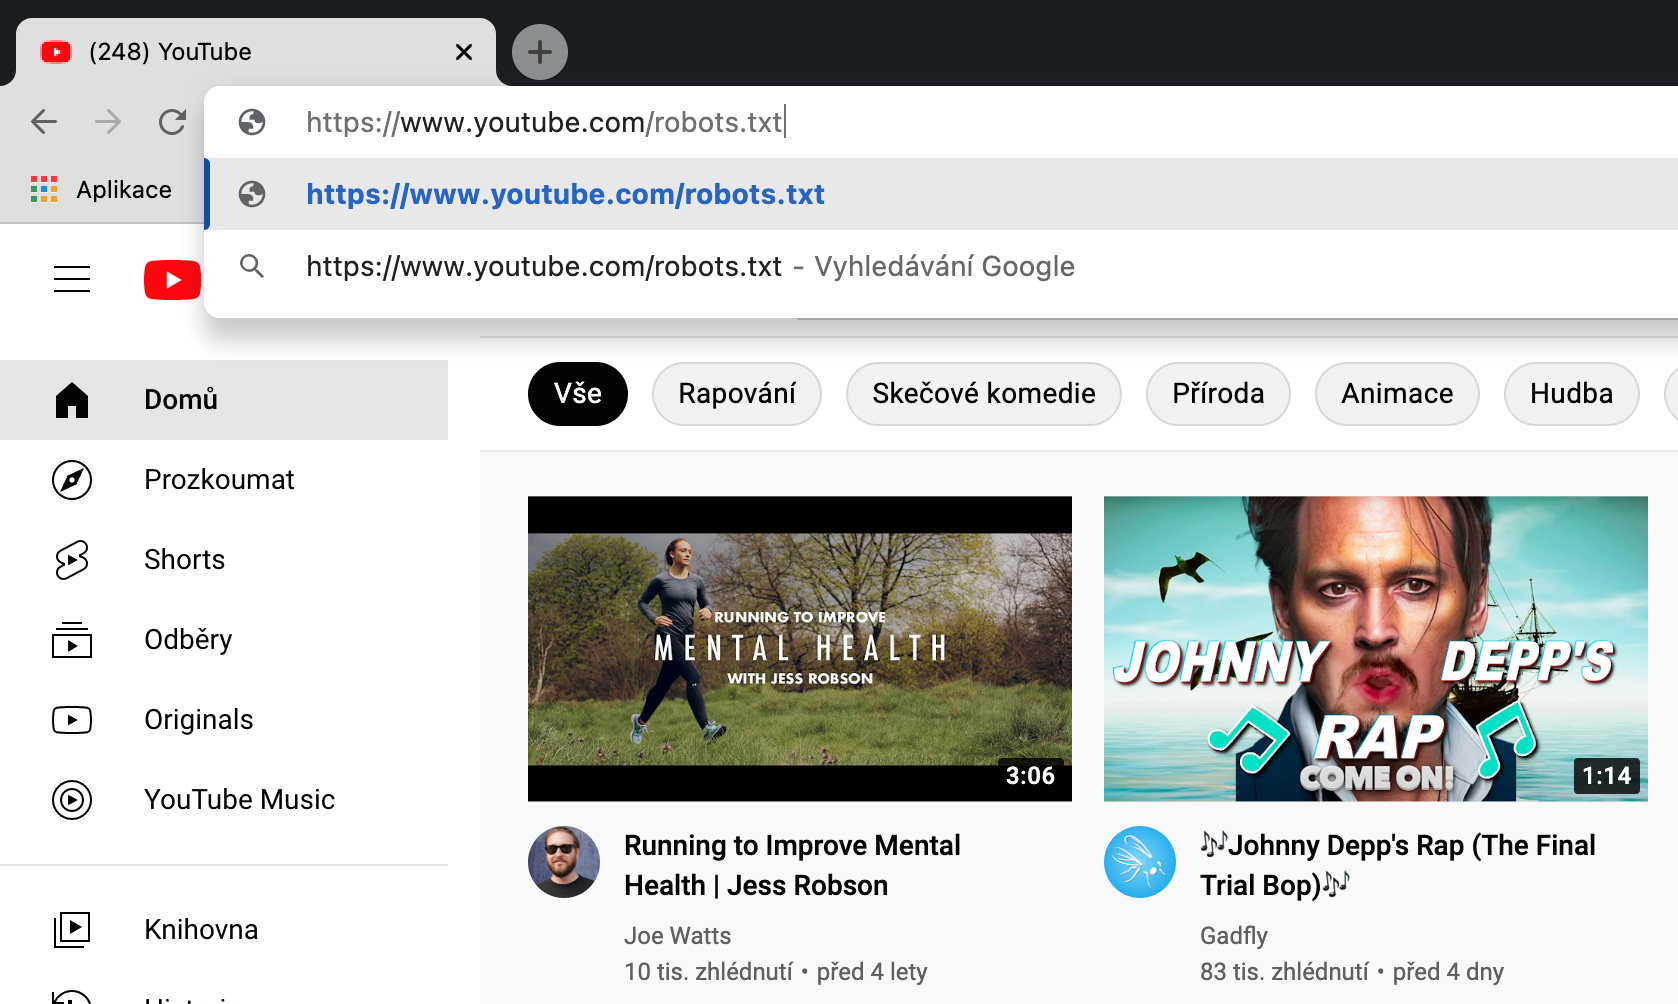The width and height of the screenshot is (1678, 1004).
Task: Open Odběry in the sidebar
Action: point(224,640)
